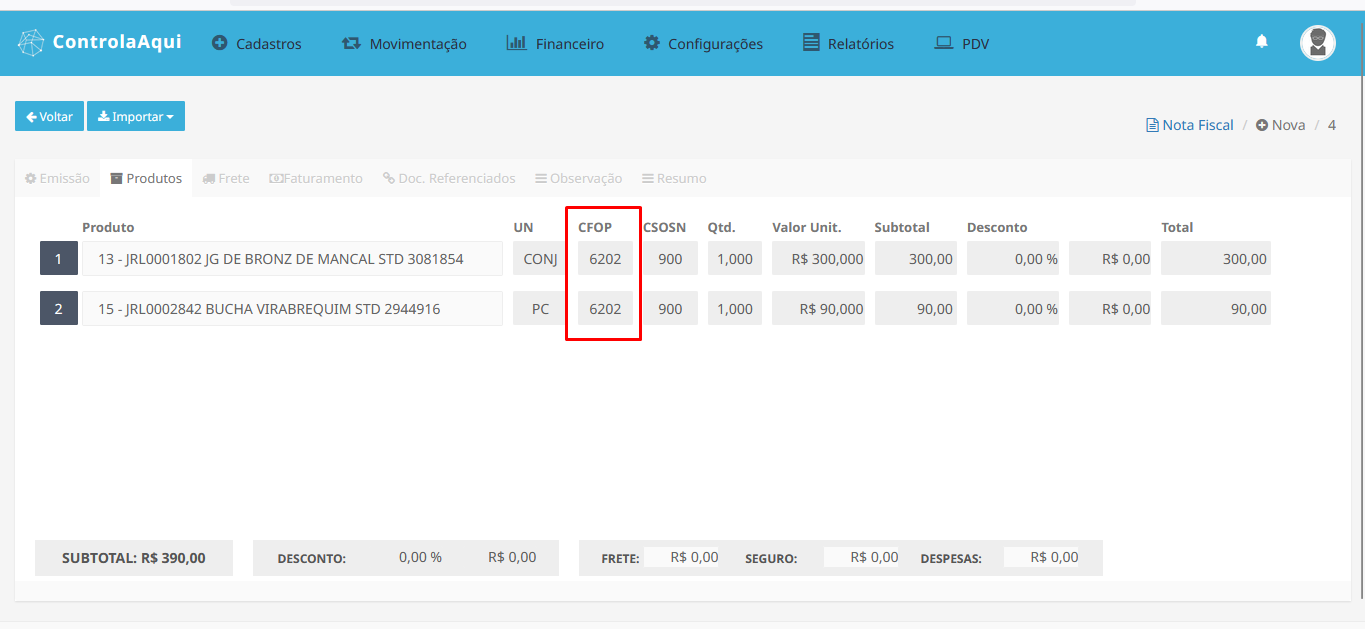Switch to the Frete tab

point(226,178)
